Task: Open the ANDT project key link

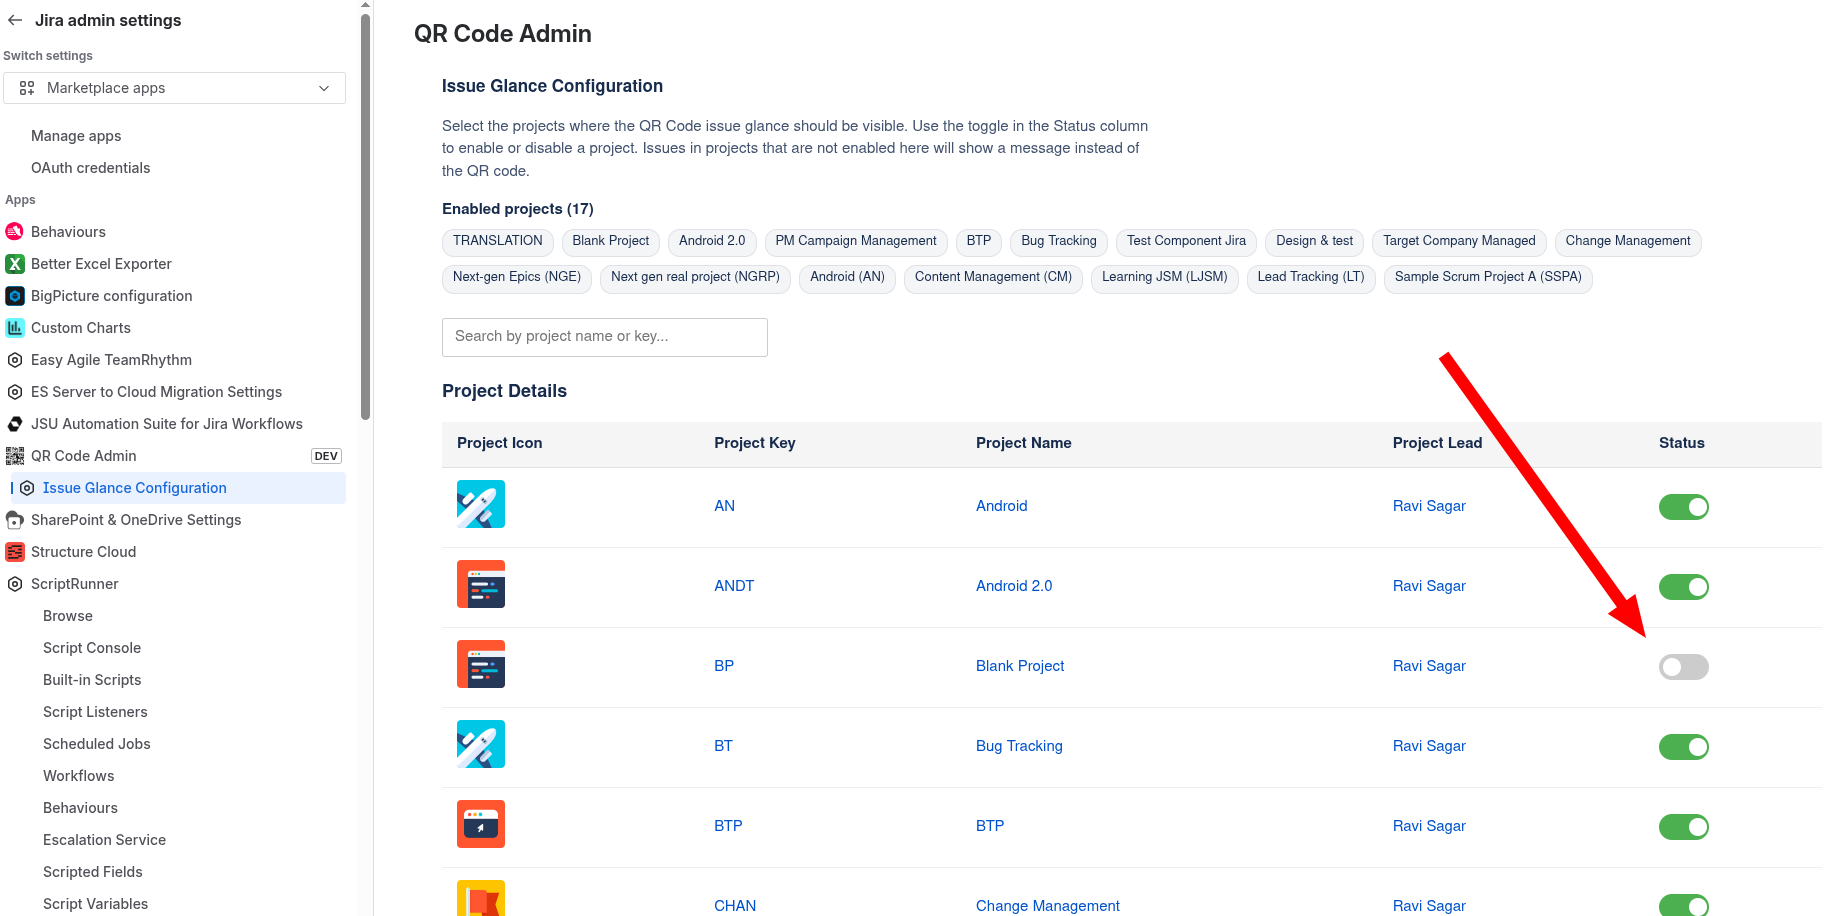Action: 734,586
